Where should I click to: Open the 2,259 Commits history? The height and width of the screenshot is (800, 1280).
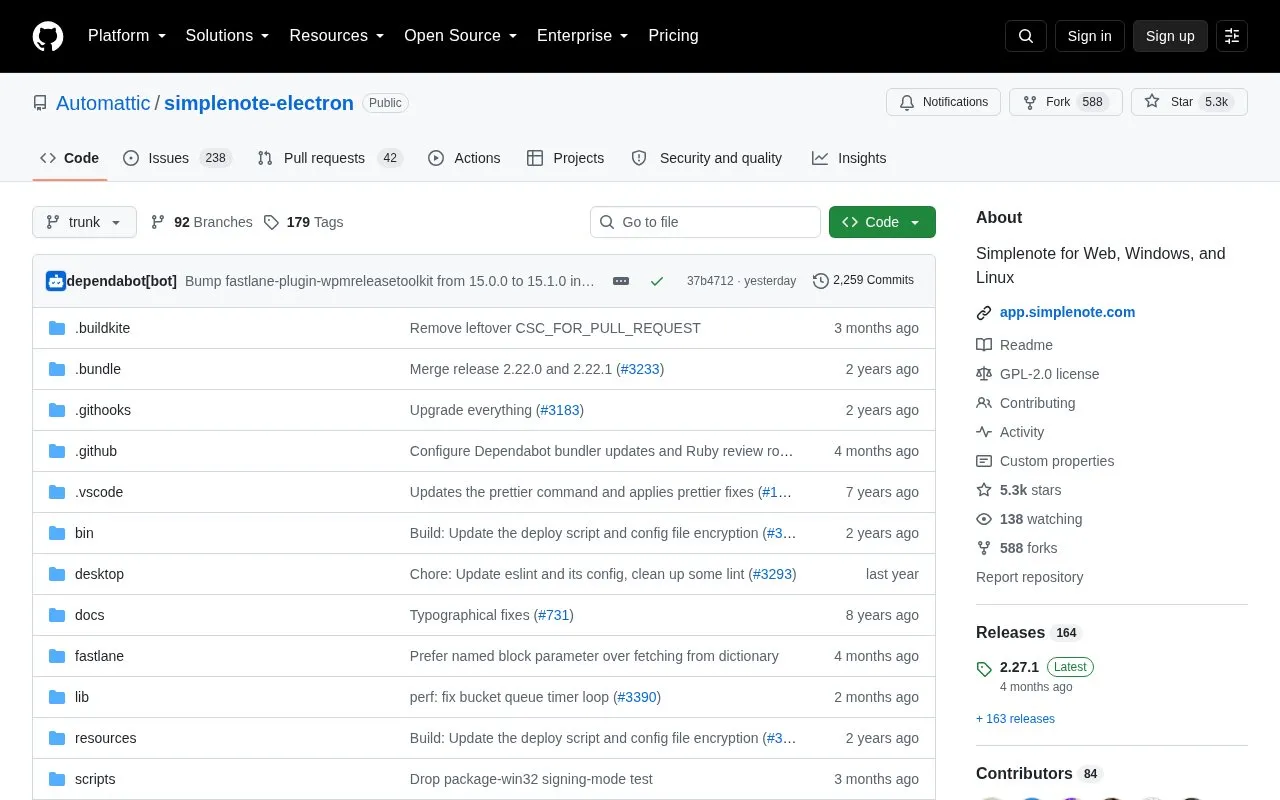click(863, 280)
